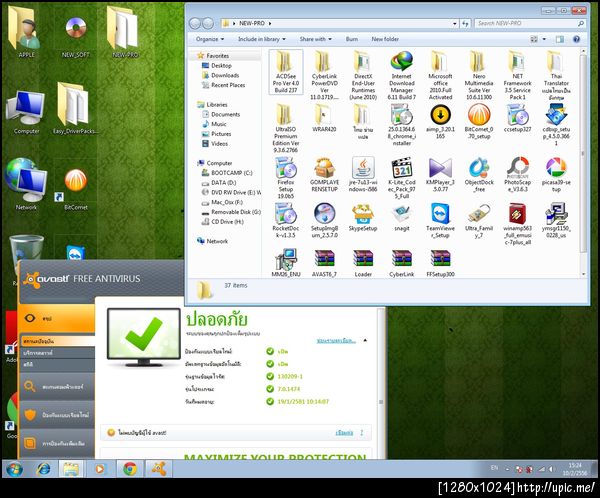This screenshot has height=498, width=600.
Task: Click the Explorer Back navigation button
Action: tap(195, 23)
